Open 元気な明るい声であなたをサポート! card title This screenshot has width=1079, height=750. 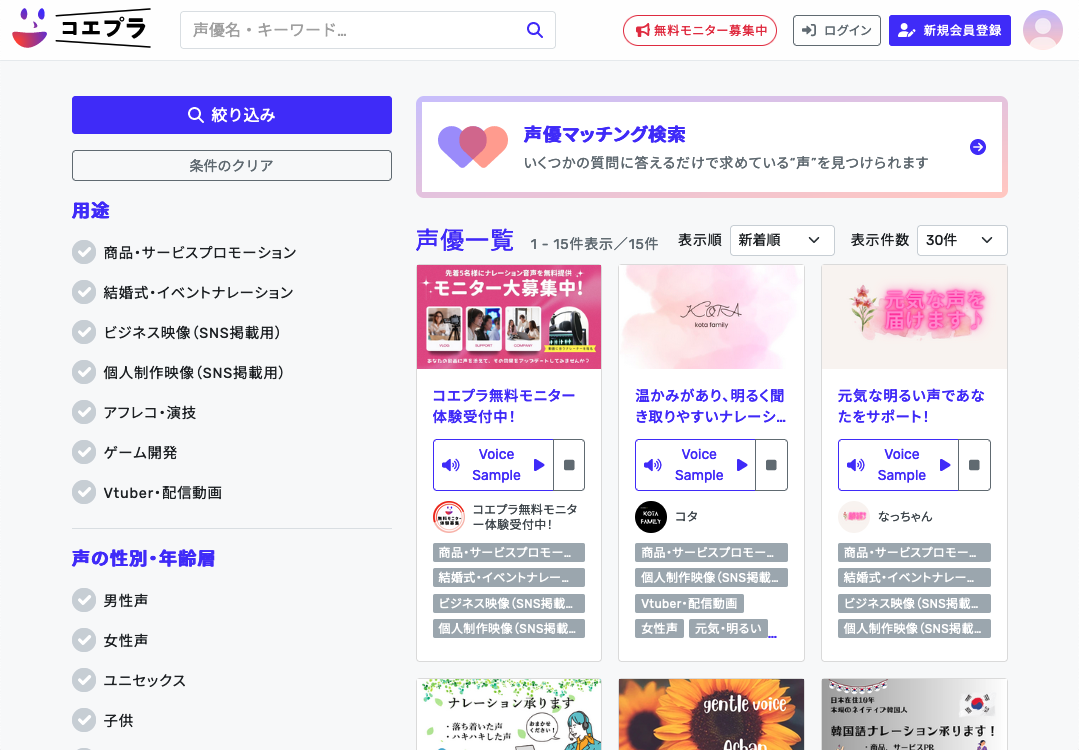pyautogui.click(x=911, y=406)
